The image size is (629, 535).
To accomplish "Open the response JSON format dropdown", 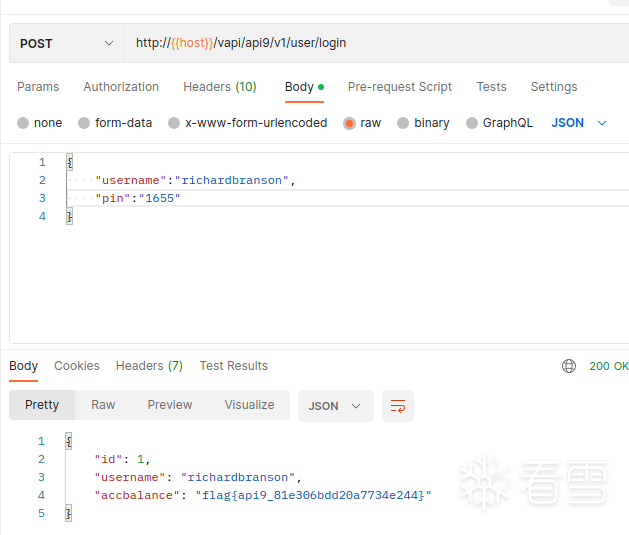I will 335,406.
